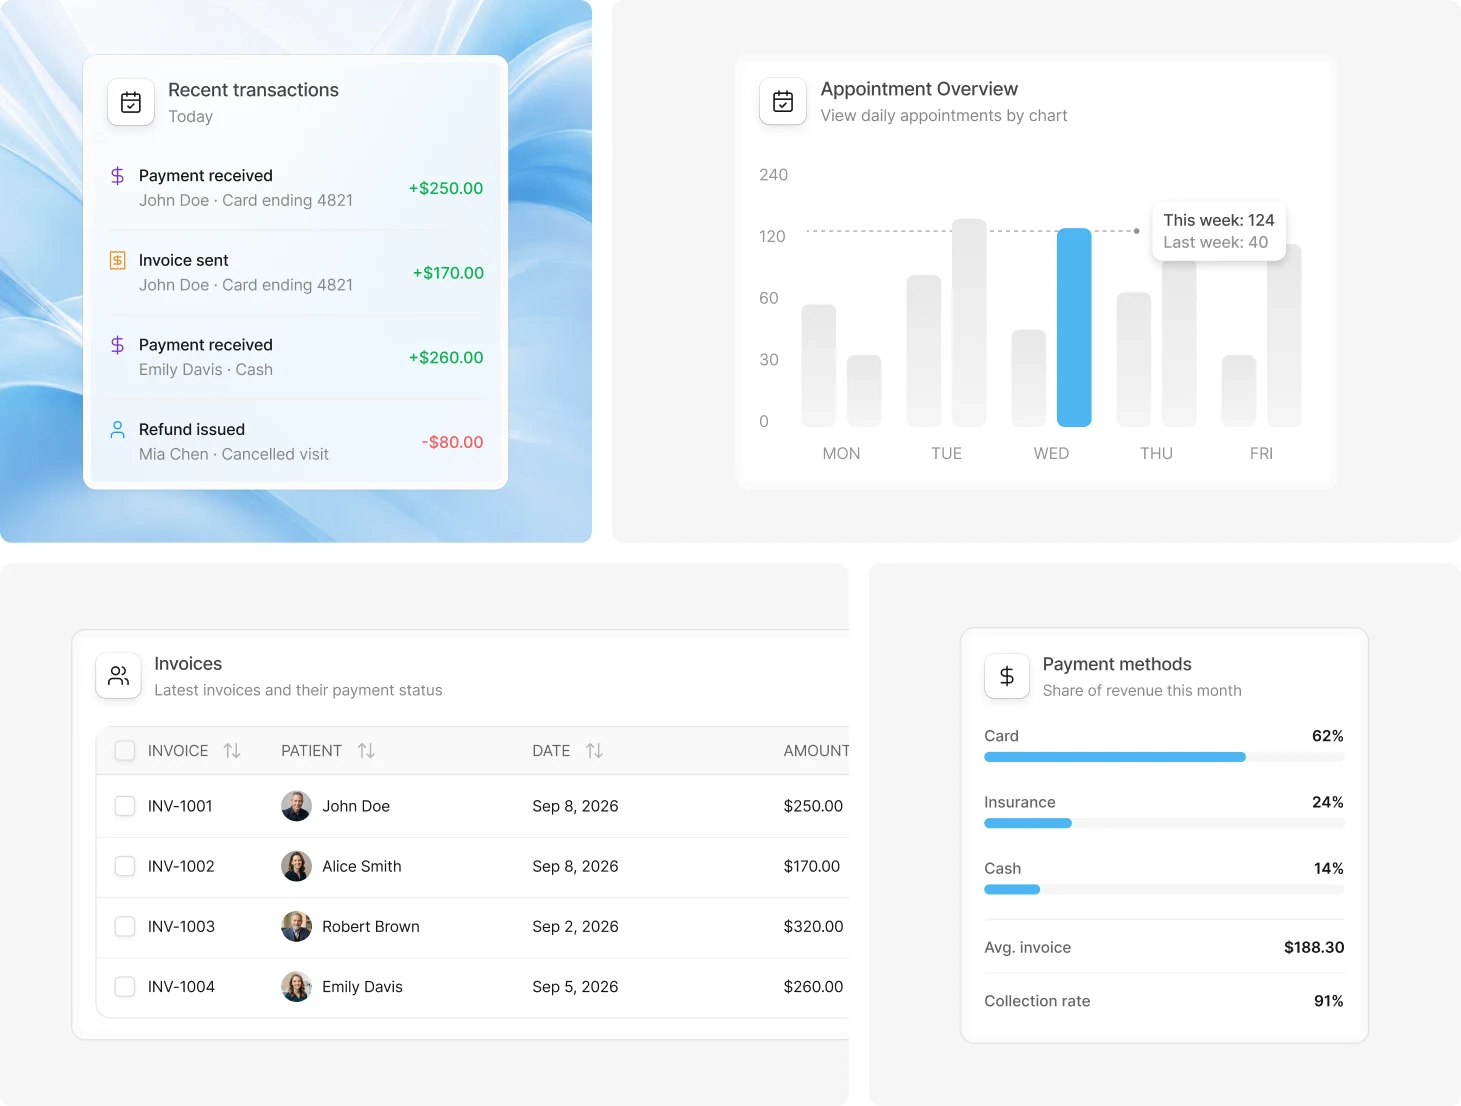Screen dimensions: 1461x1106
Task: Click patient name Robert Brown
Action: click(x=371, y=927)
